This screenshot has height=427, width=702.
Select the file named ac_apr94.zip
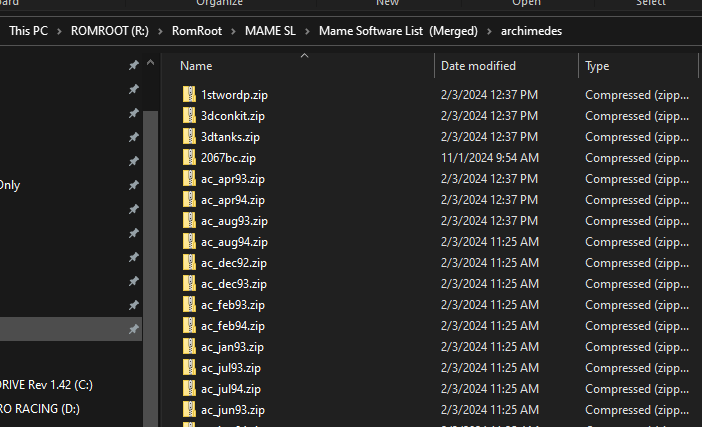233,200
